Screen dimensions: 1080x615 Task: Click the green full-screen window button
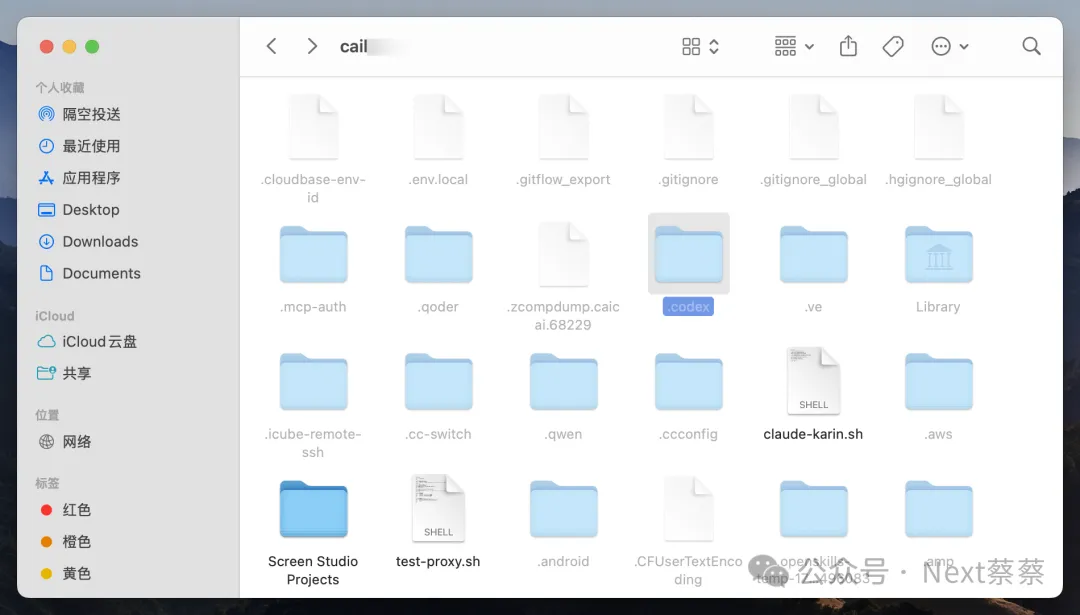click(x=92, y=46)
